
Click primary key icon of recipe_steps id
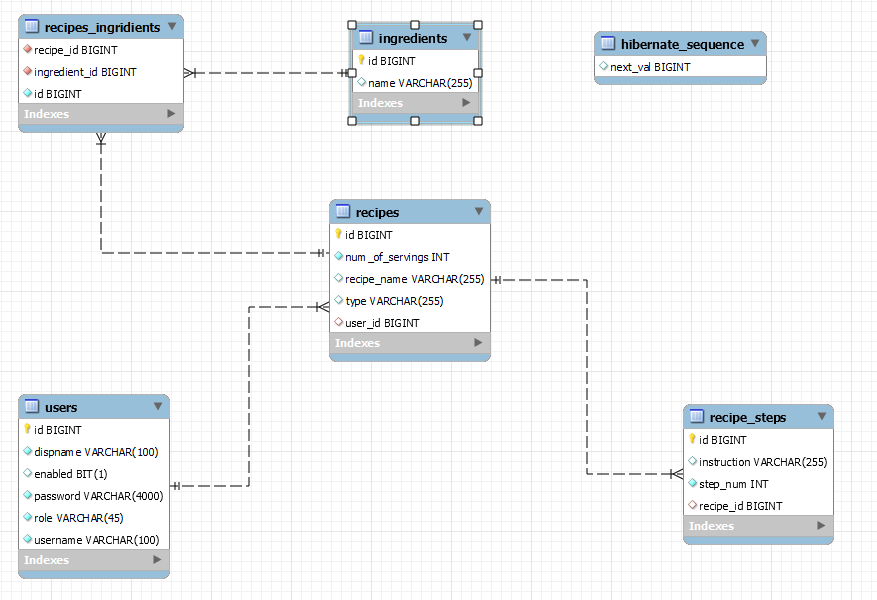coord(692,439)
